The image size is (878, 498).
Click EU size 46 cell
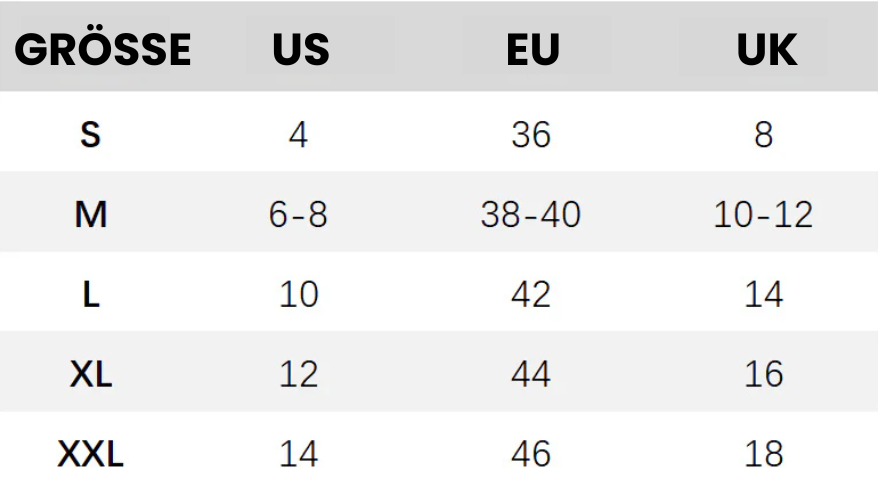[531, 454]
